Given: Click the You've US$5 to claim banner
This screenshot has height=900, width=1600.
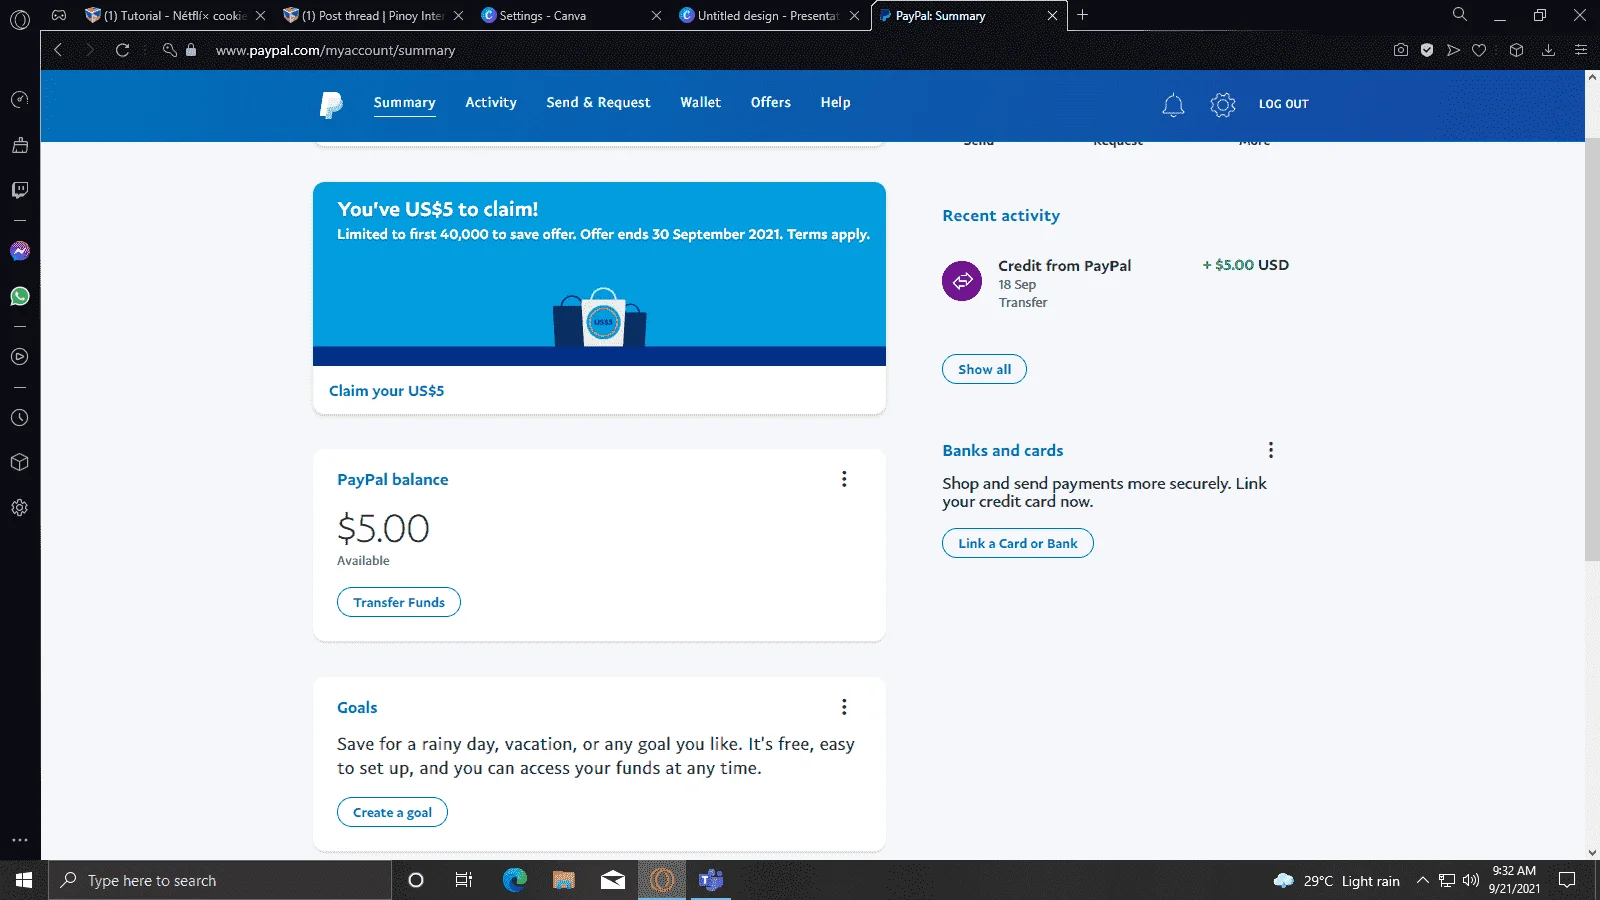Looking at the screenshot, I should click(x=599, y=274).
